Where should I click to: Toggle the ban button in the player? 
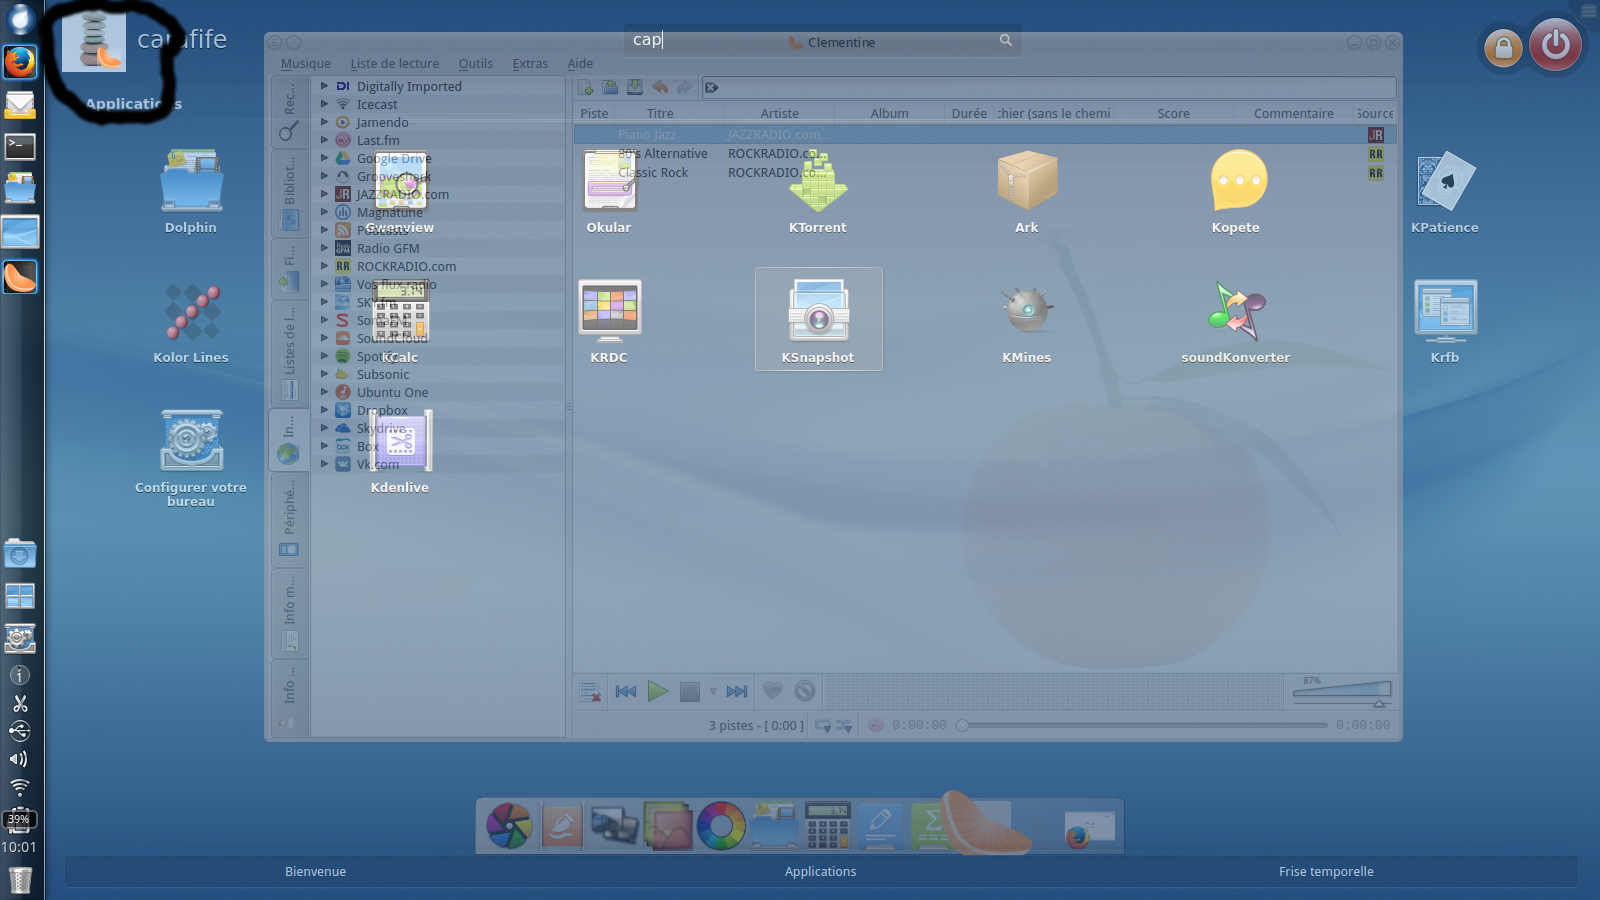pos(805,691)
